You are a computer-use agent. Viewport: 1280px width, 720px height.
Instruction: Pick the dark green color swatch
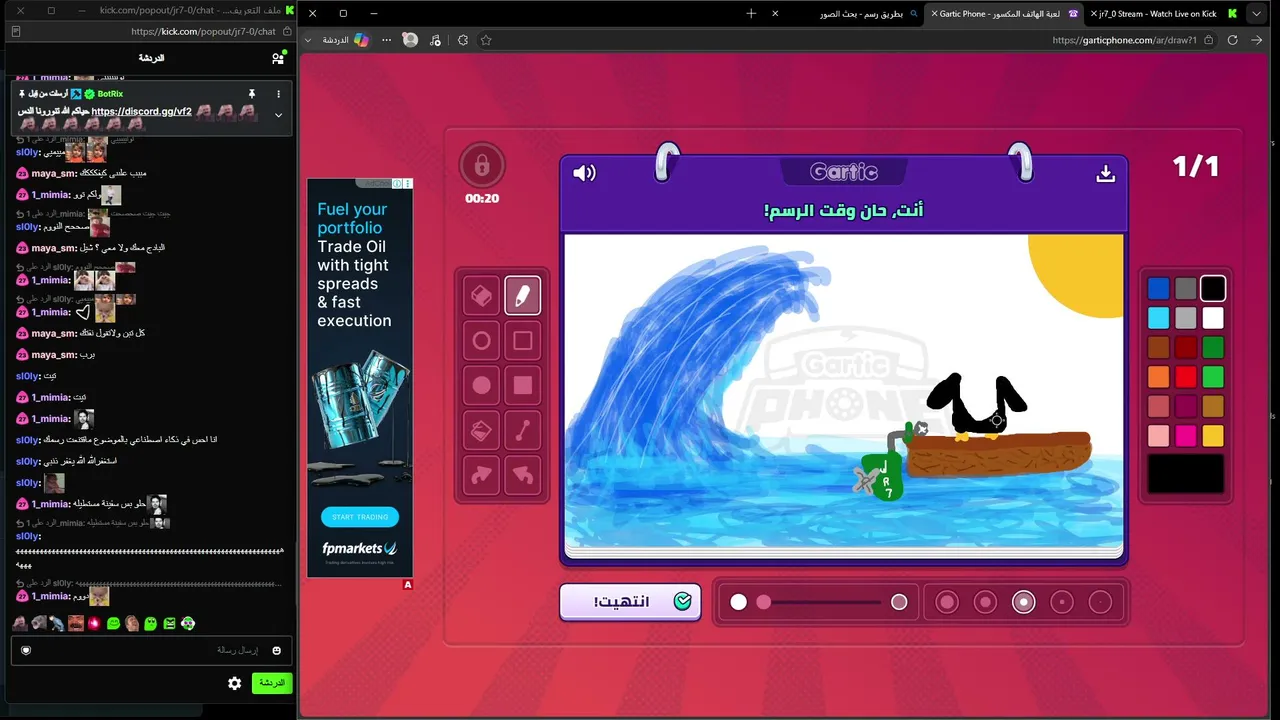coord(1212,347)
